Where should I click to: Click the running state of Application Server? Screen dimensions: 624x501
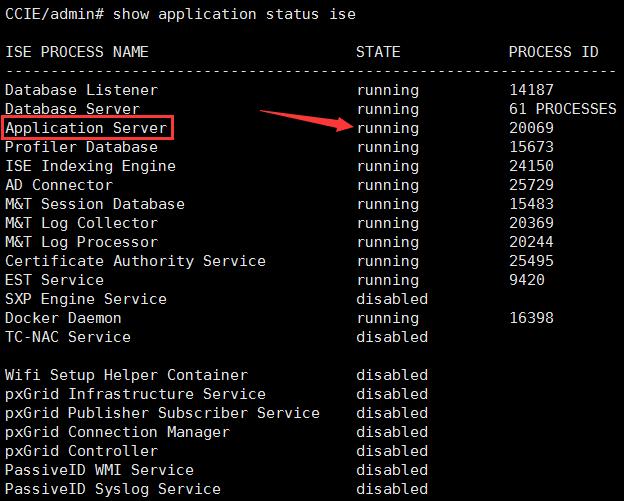point(388,129)
